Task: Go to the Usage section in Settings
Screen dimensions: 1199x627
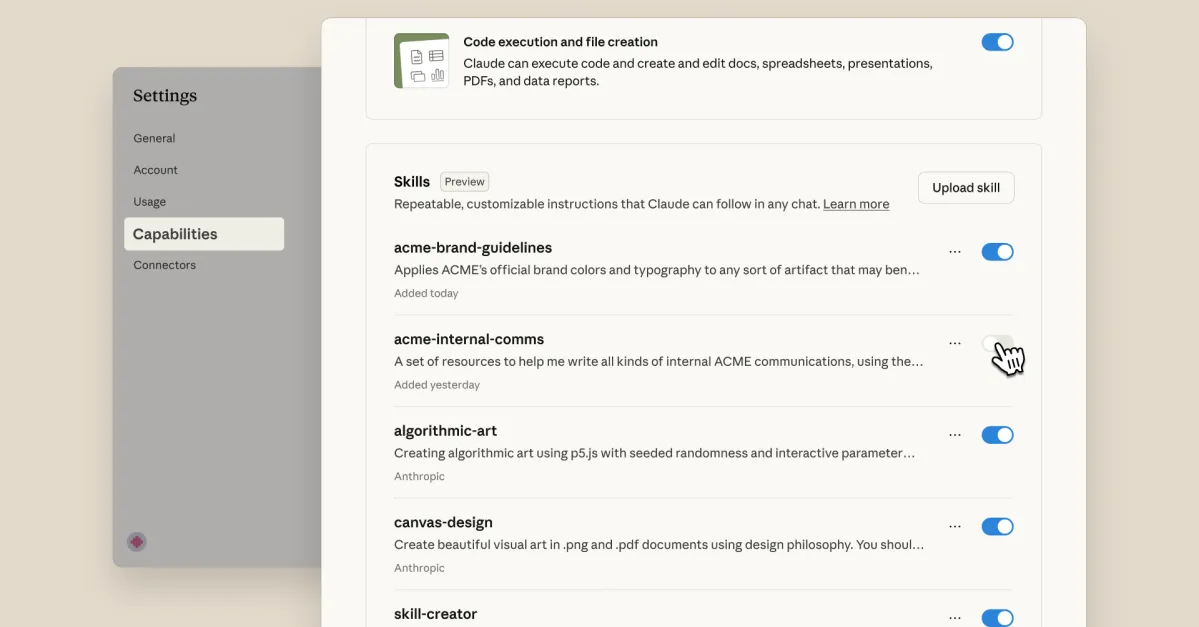Action: click(149, 201)
